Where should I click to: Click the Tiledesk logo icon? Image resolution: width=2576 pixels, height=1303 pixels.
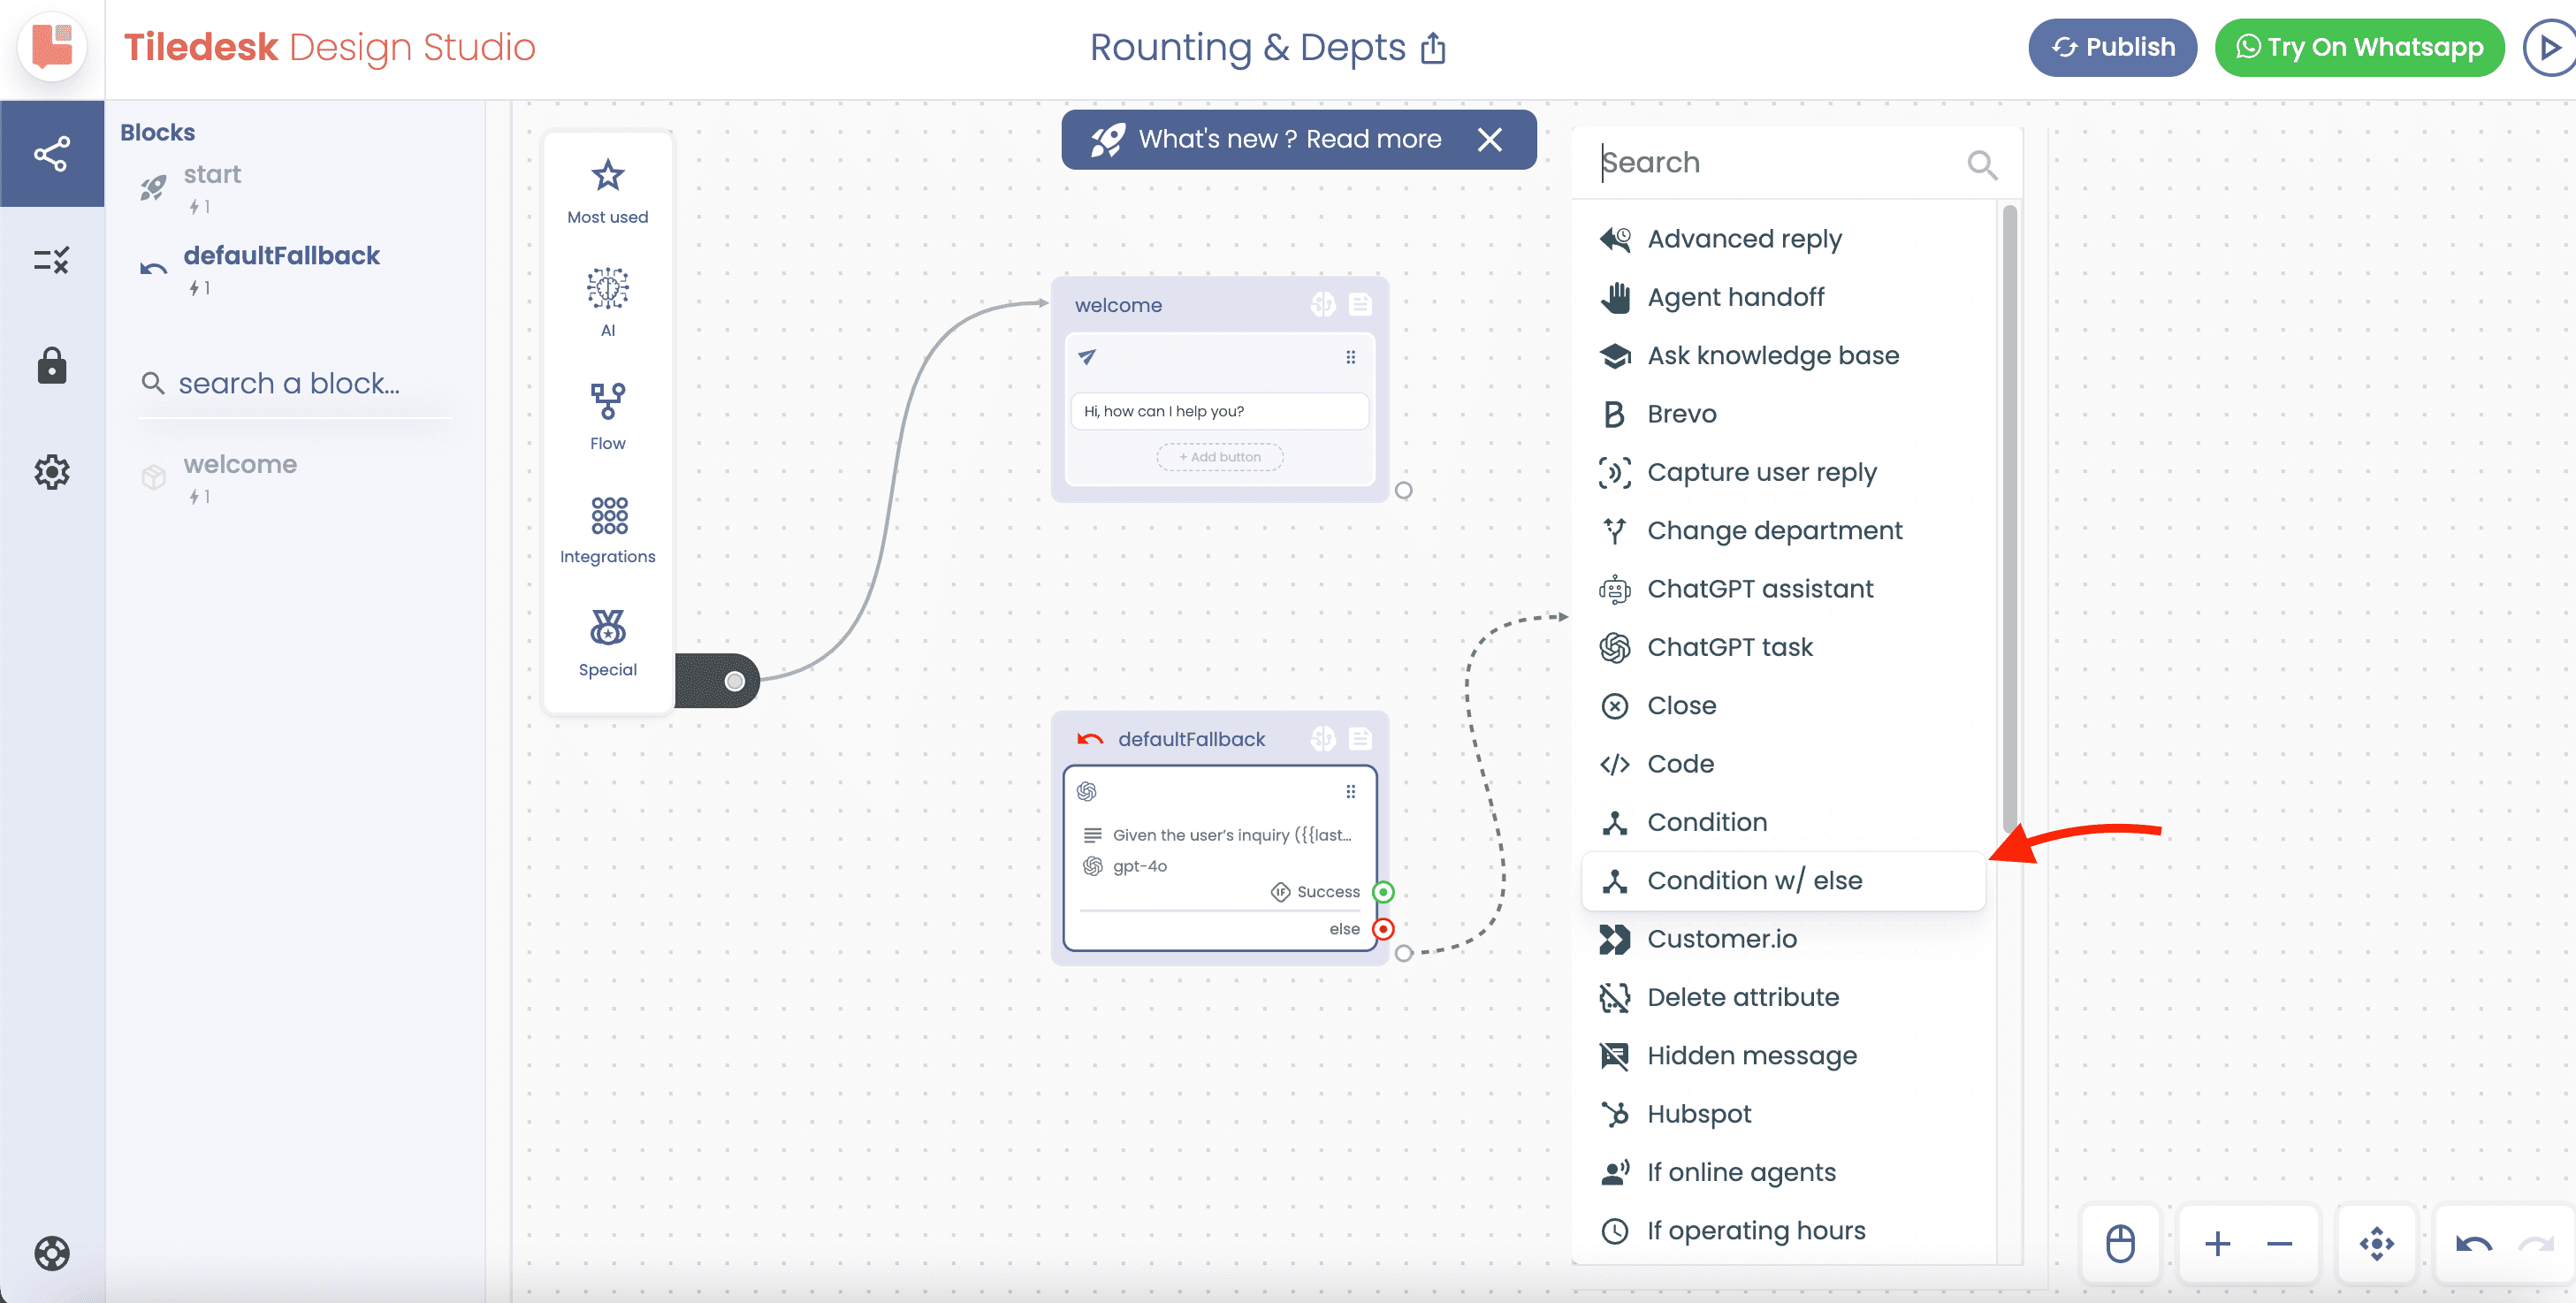52,46
